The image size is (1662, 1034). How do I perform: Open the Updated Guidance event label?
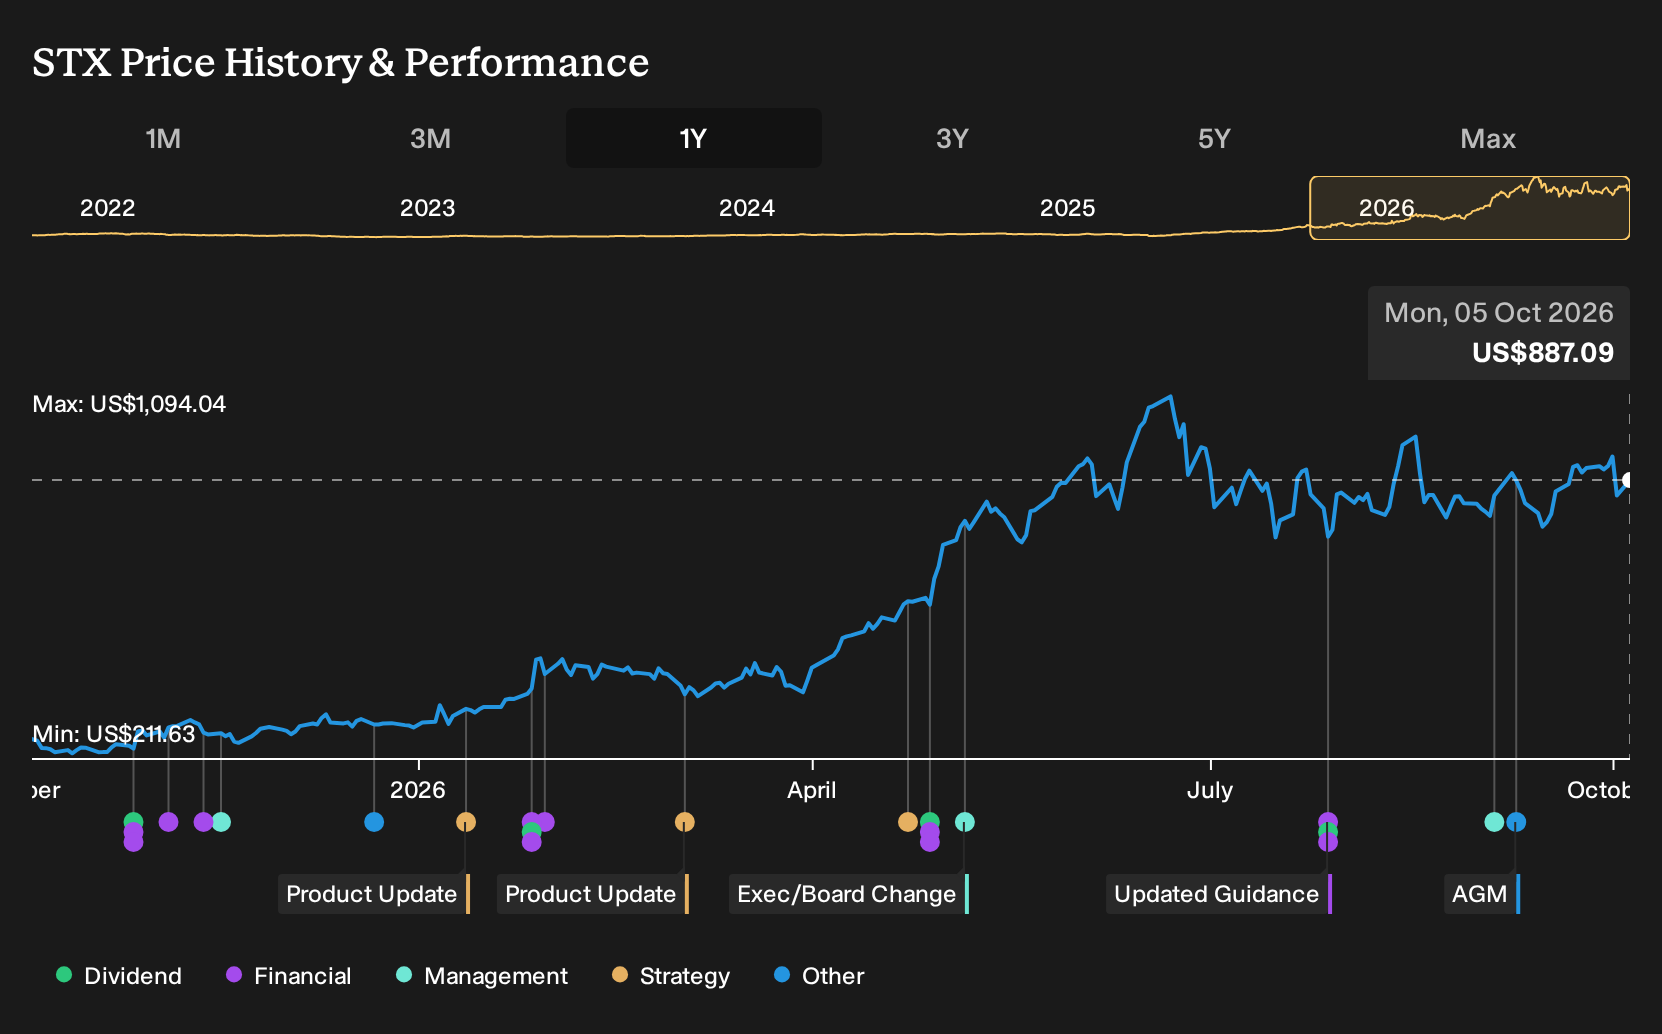pyautogui.click(x=1219, y=894)
